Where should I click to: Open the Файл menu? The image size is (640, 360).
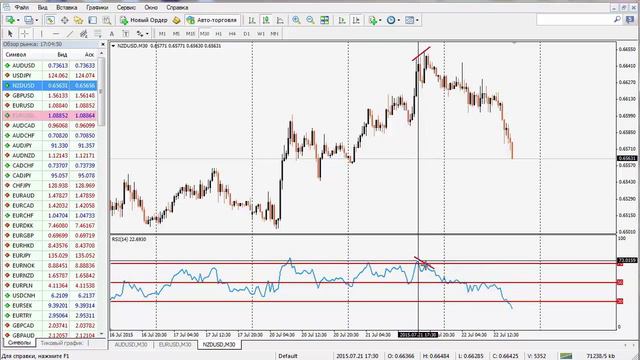pos(22,7)
